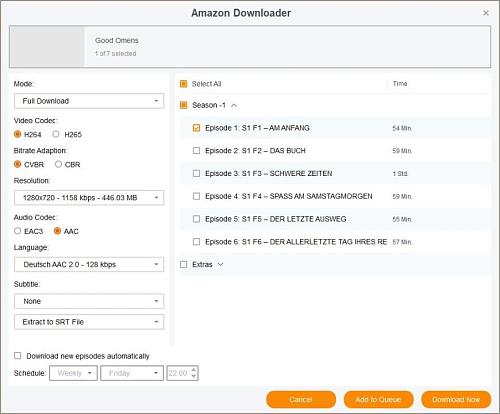Open the Mode dropdown showing Full Download
Image resolution: width=500 pixels, height=414 pixels.
(x=89, y=101)
